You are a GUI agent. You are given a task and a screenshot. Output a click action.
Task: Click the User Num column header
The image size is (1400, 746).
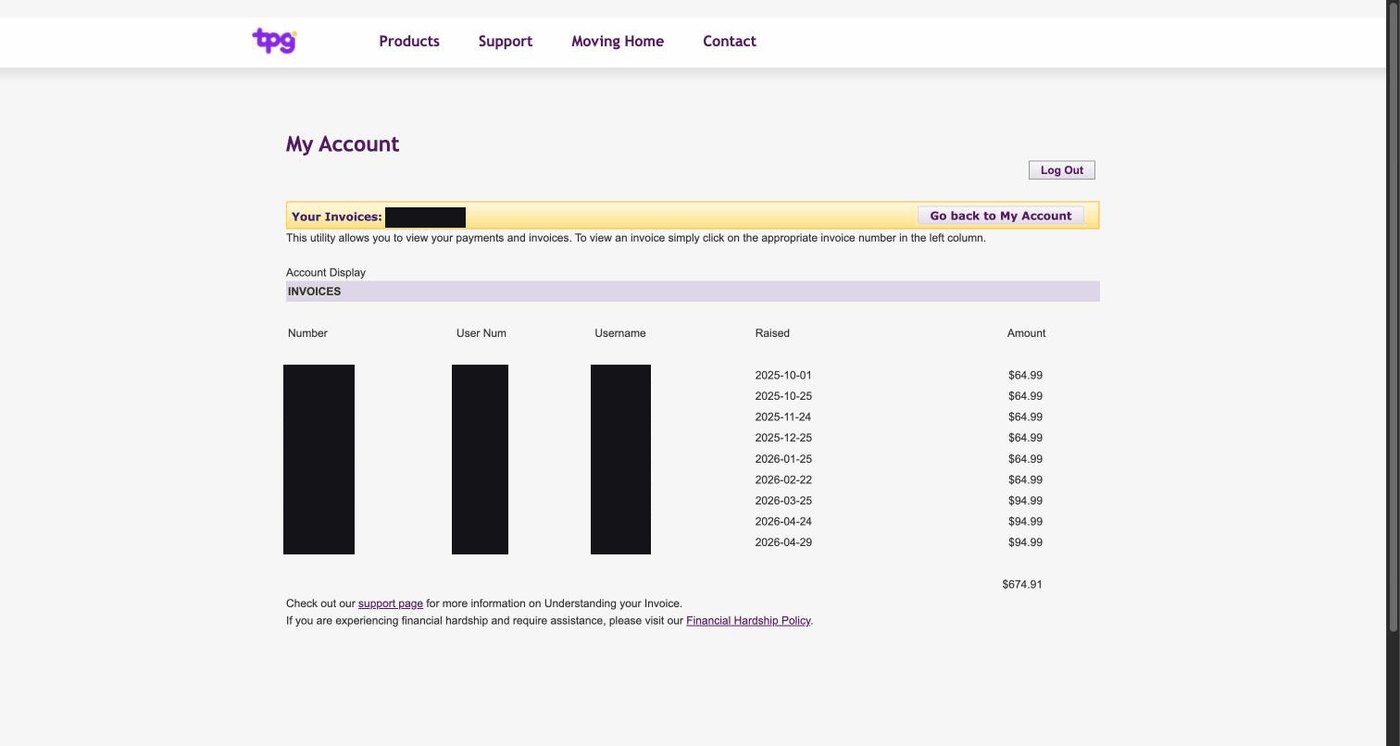click(x=481, y=334)
